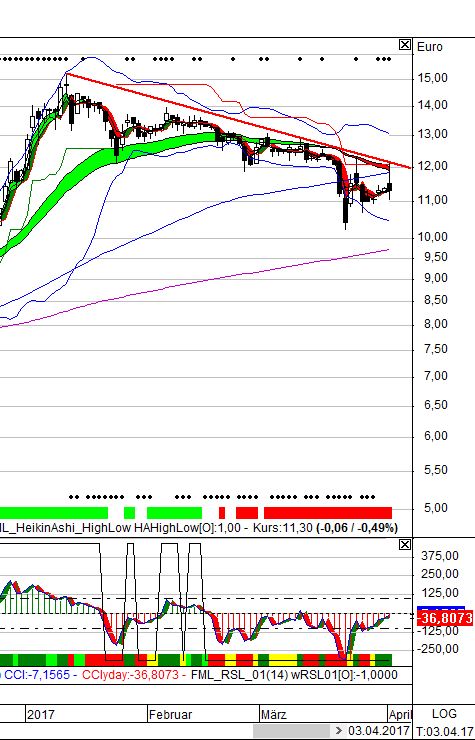Select the März label on time axis
Viewport: 475px width, 740px height.
[x=274, y=715]
